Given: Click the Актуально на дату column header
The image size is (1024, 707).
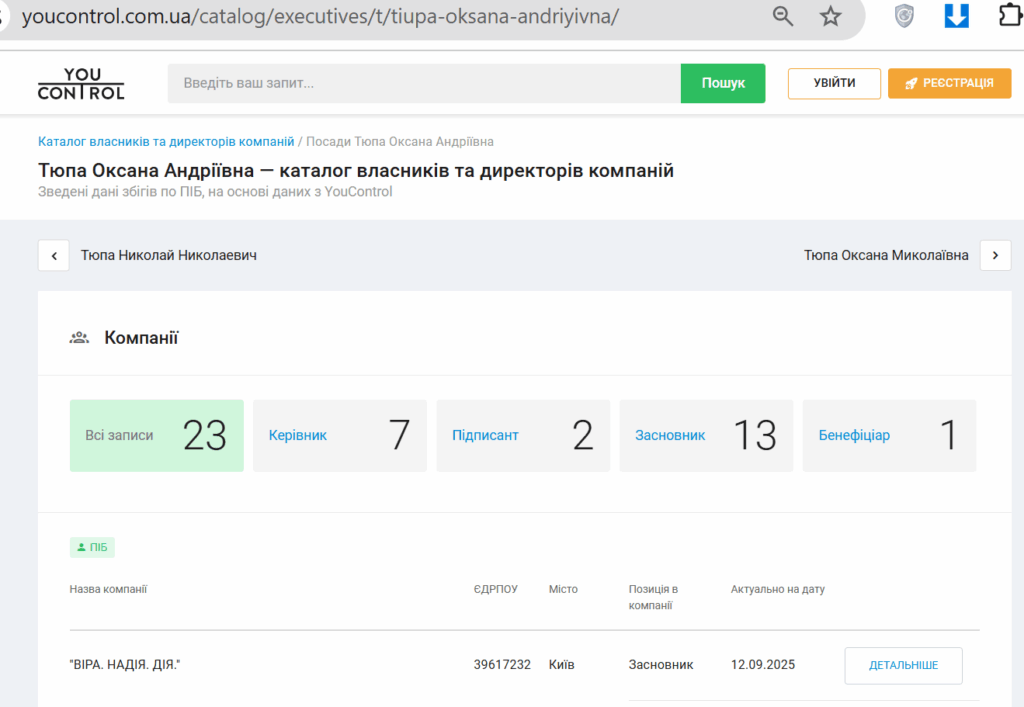Looking at the screenshot, I should pyautogui.click(x=777, y=589).
